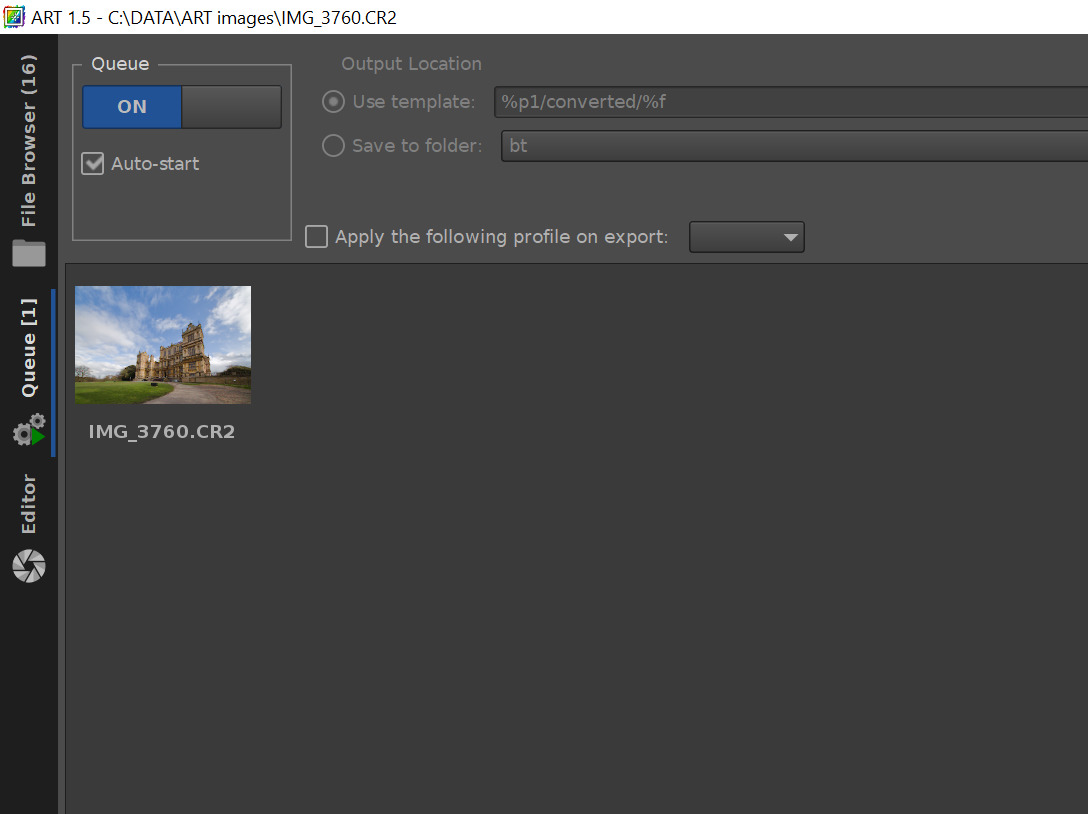
Task: Click the blue ON half of Queue switch
Action: pos(132,107)
